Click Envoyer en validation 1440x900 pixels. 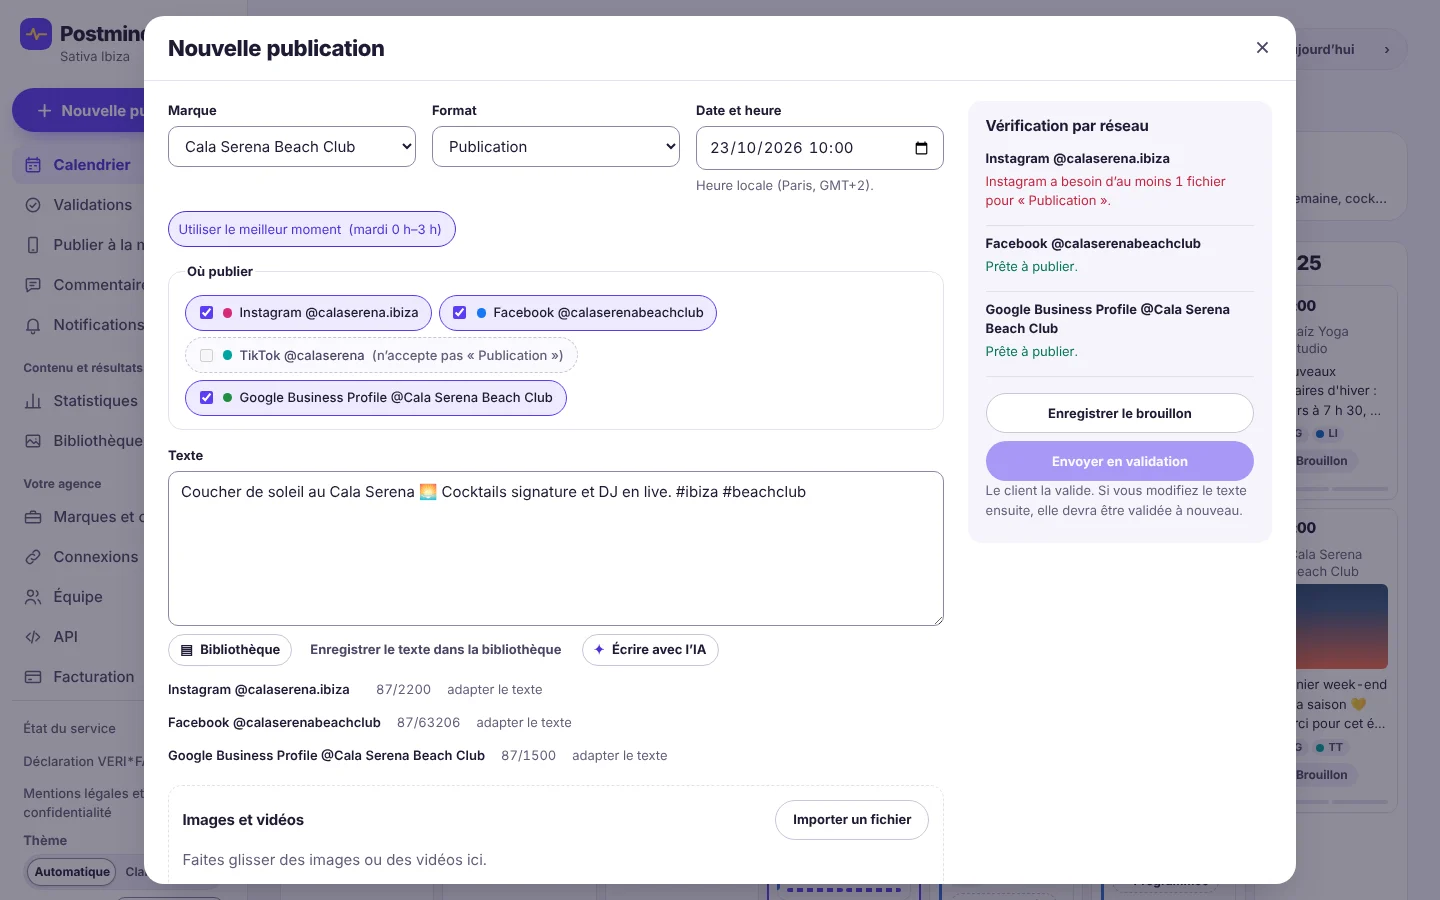pos(1120,461)
